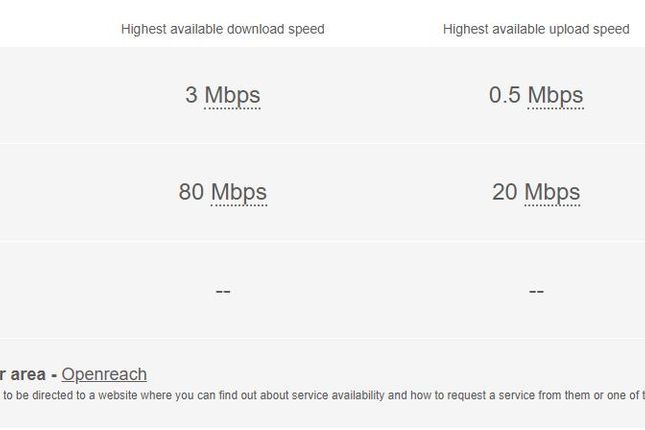645x430 pixels.
Task: Click the number 0.5 in upload column
Action: 505,95
